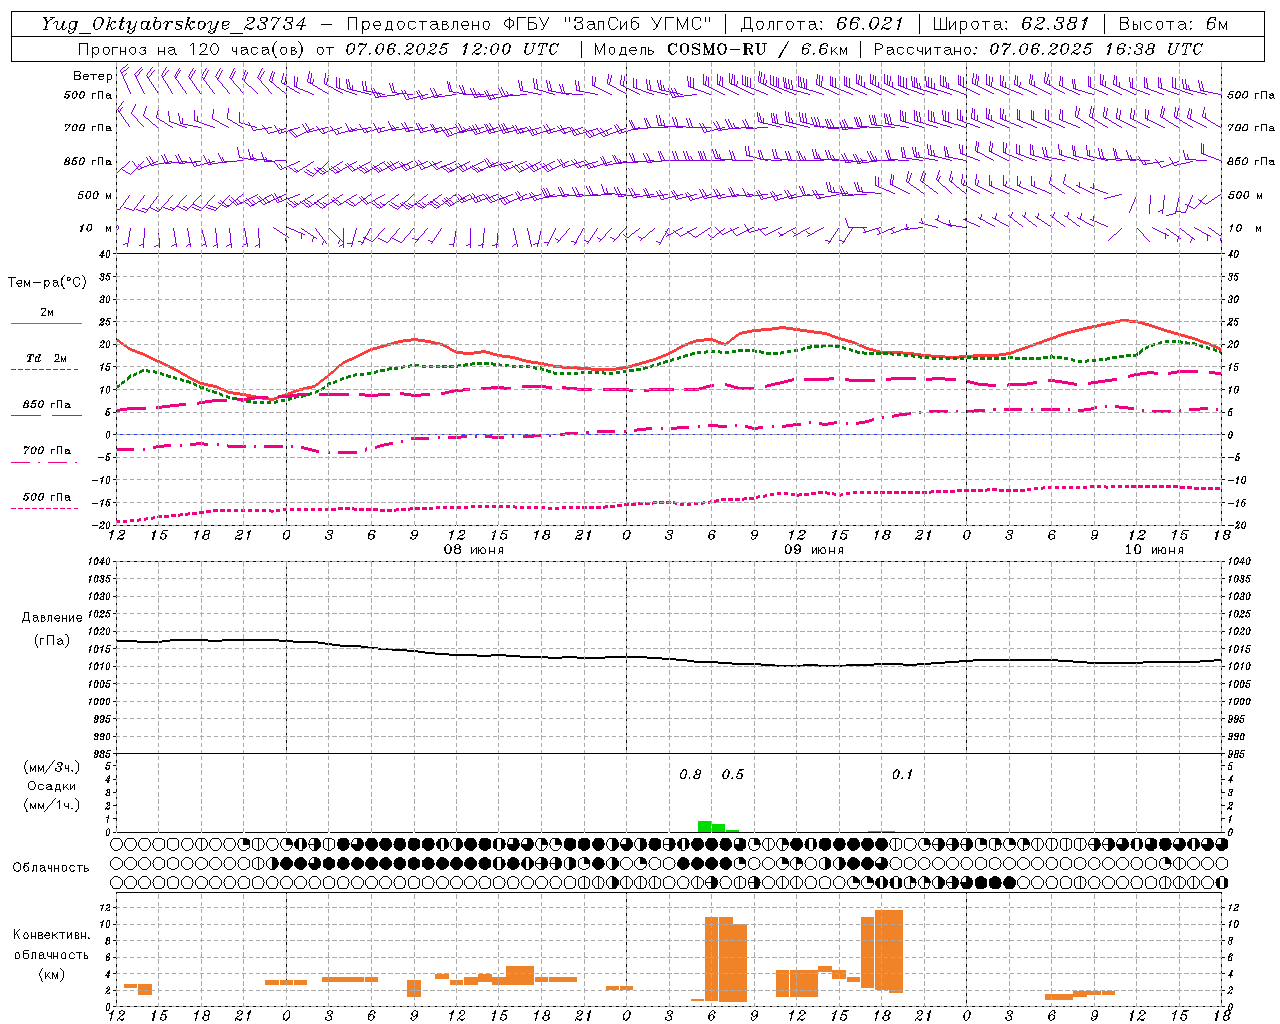The height and width of the screenshot is (1024, 1280).
Task: Click the tallest orange convective cloud bar
Action: point(889,951)
